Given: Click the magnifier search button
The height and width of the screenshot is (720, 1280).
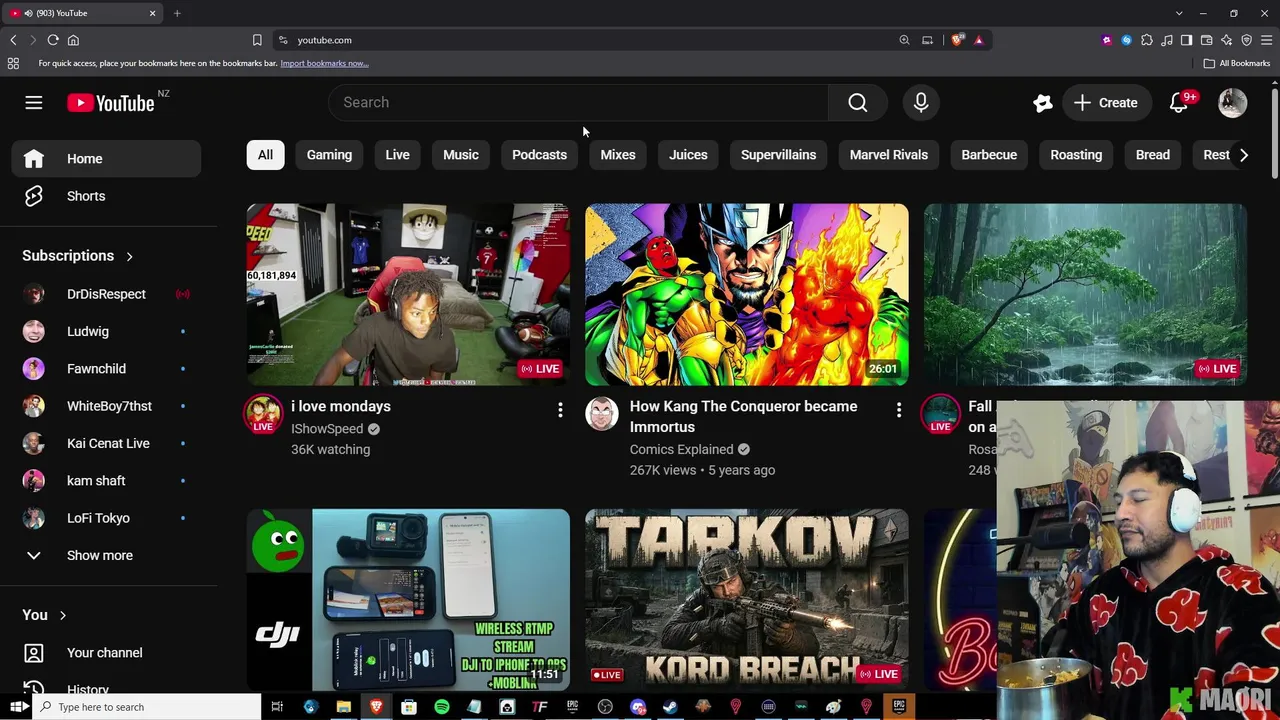Looking at the screenshot, I should (x=857, y=102).
